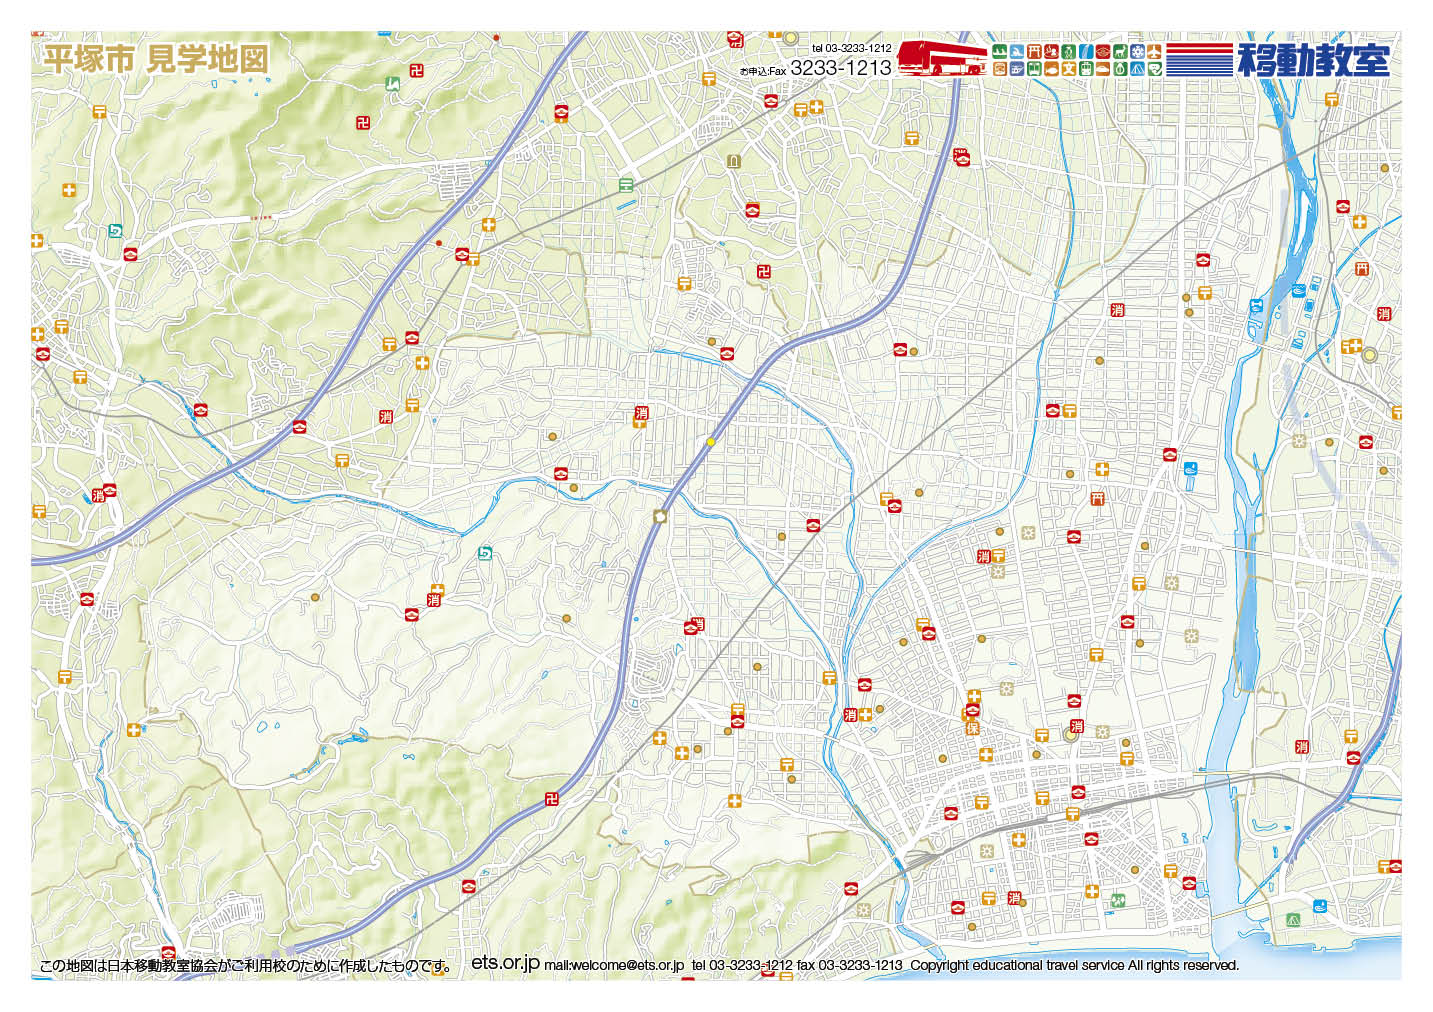Viewport: 1433px width, 1012px height.
Task: Select the orange airplane icon in header legend
Action: (1154, 51)
